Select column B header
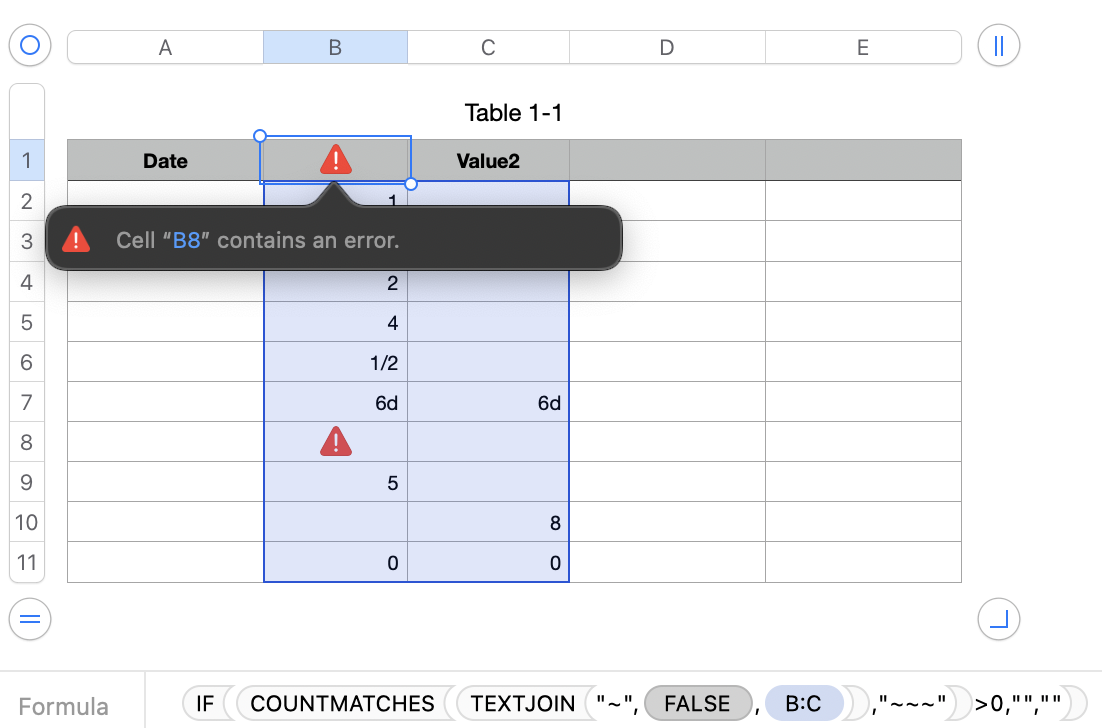1102x728 pixels. coord(335,47)
